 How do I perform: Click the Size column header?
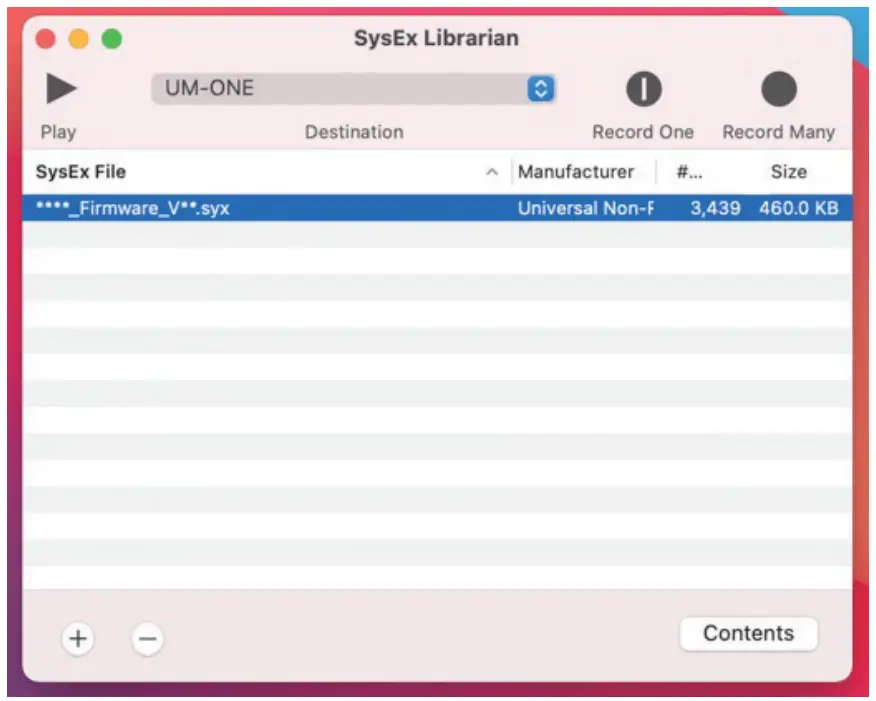click(x=789, y=171)
